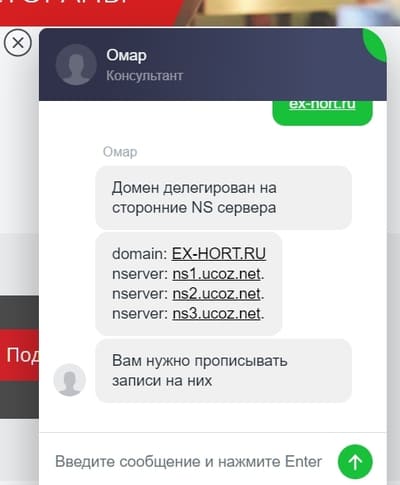This screenshot has height=485, width=400.
Task: Send message with green arrow button
Action: (x=355, y=462)
